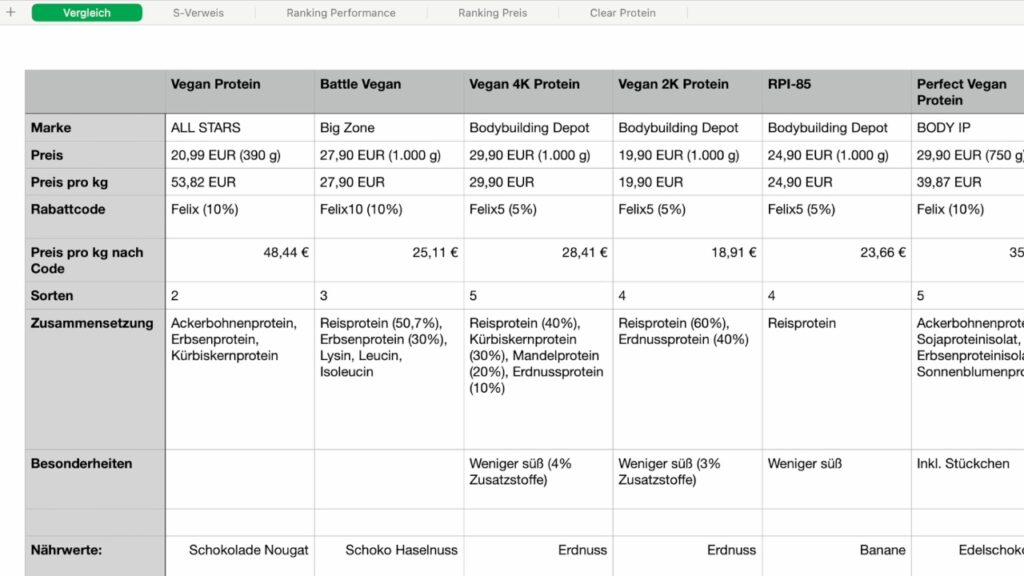Click the Marke row label
The image size is (1024, 576).
[x=95, y=128]
